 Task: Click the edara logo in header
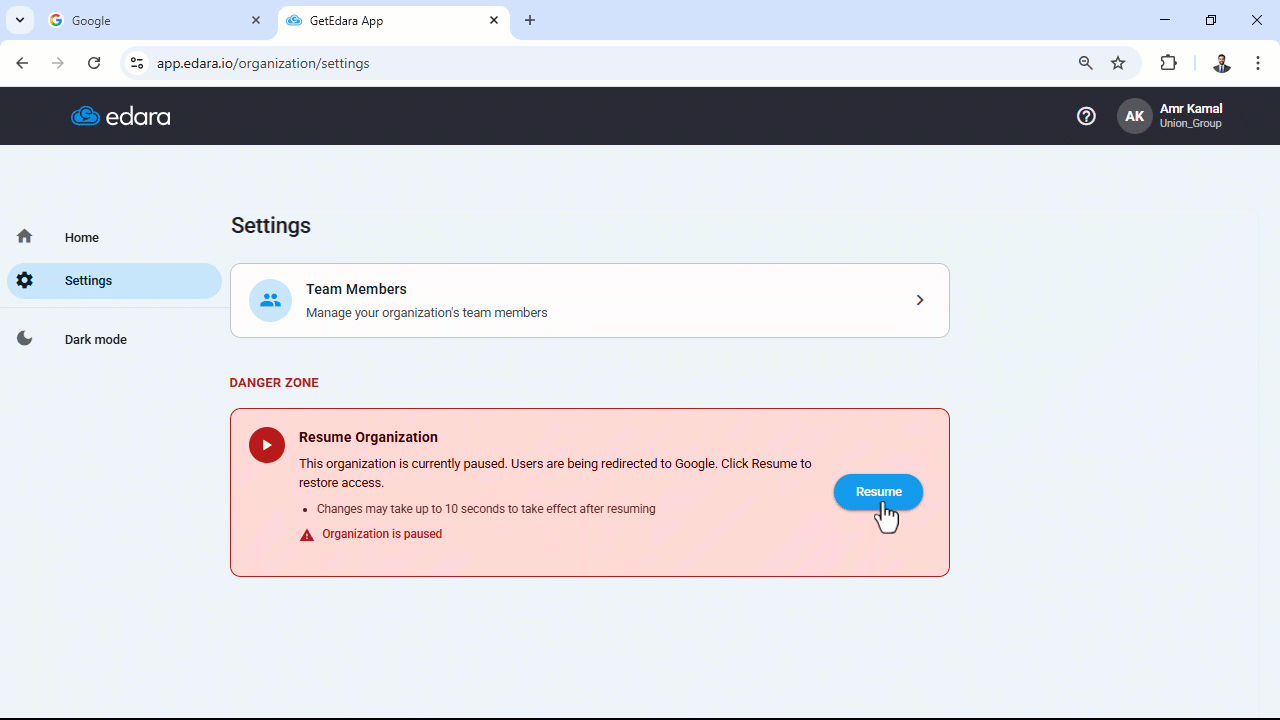(121, 117)
